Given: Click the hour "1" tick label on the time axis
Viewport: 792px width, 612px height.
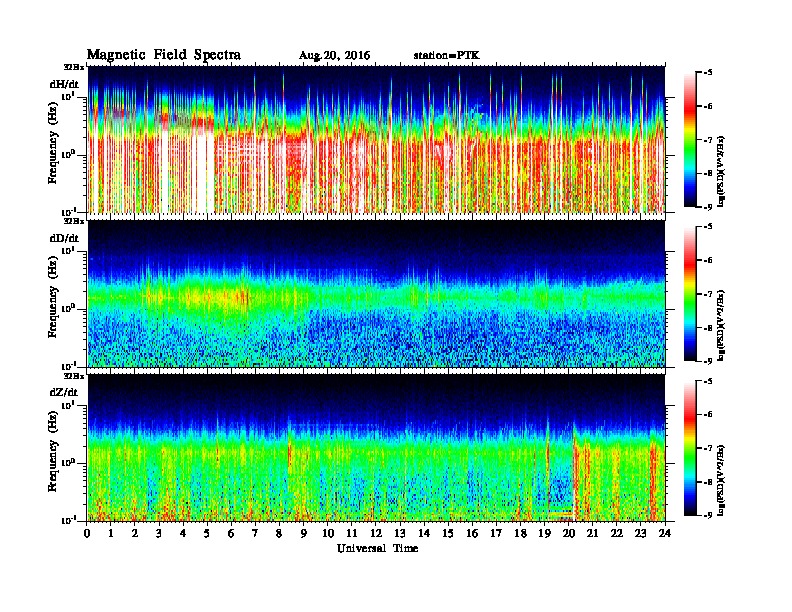Looking at the screenshot, I should [x=111, y=533].
